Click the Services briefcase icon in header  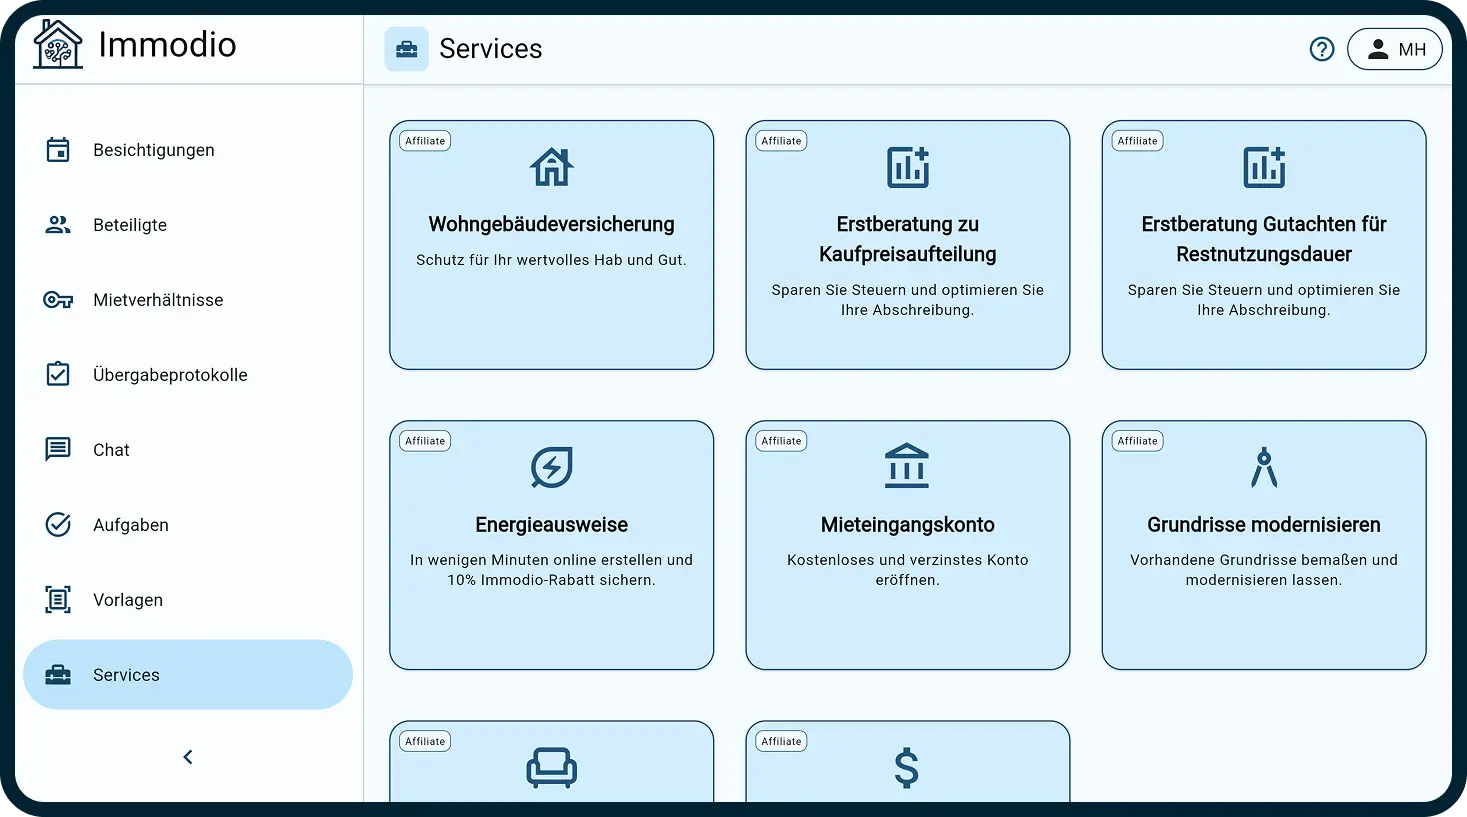coord(407,49)
